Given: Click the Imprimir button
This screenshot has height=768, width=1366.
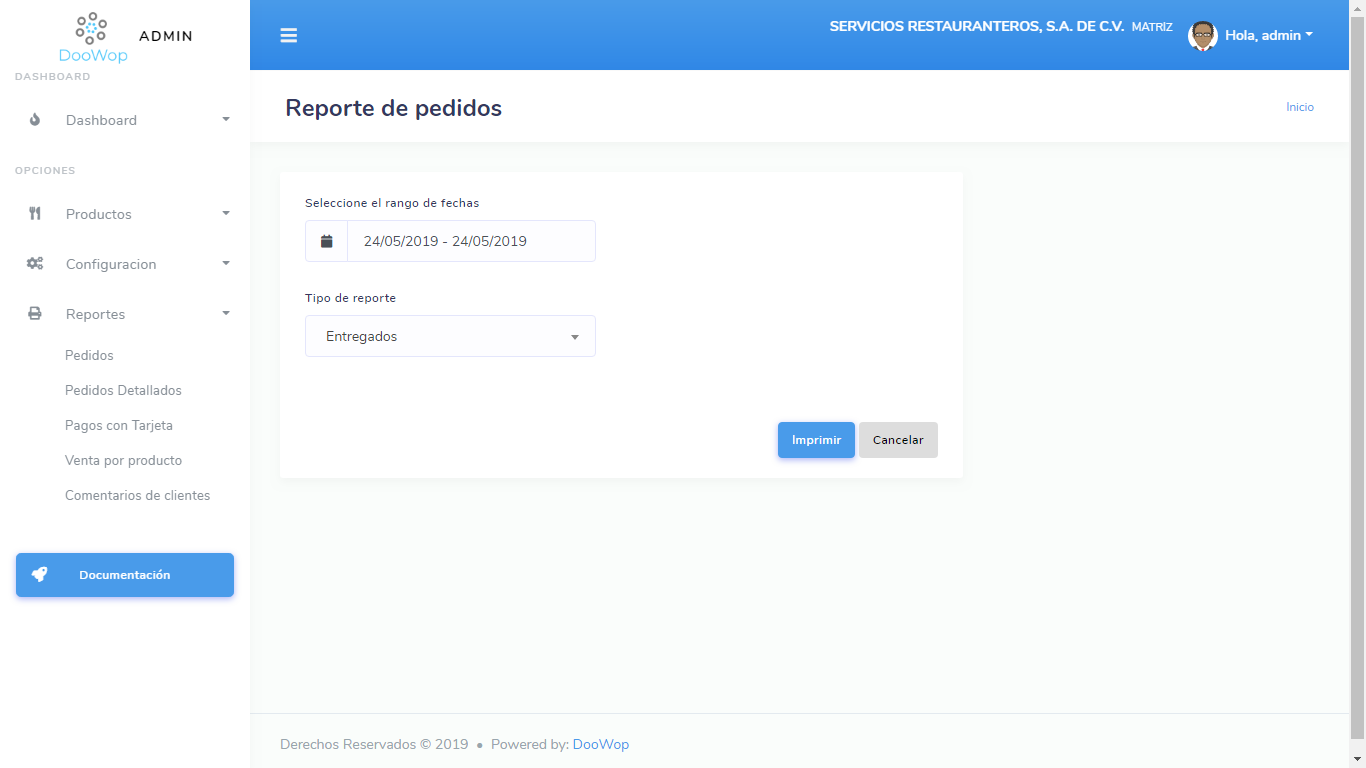Looking at the screenshot, I should 816,440.
